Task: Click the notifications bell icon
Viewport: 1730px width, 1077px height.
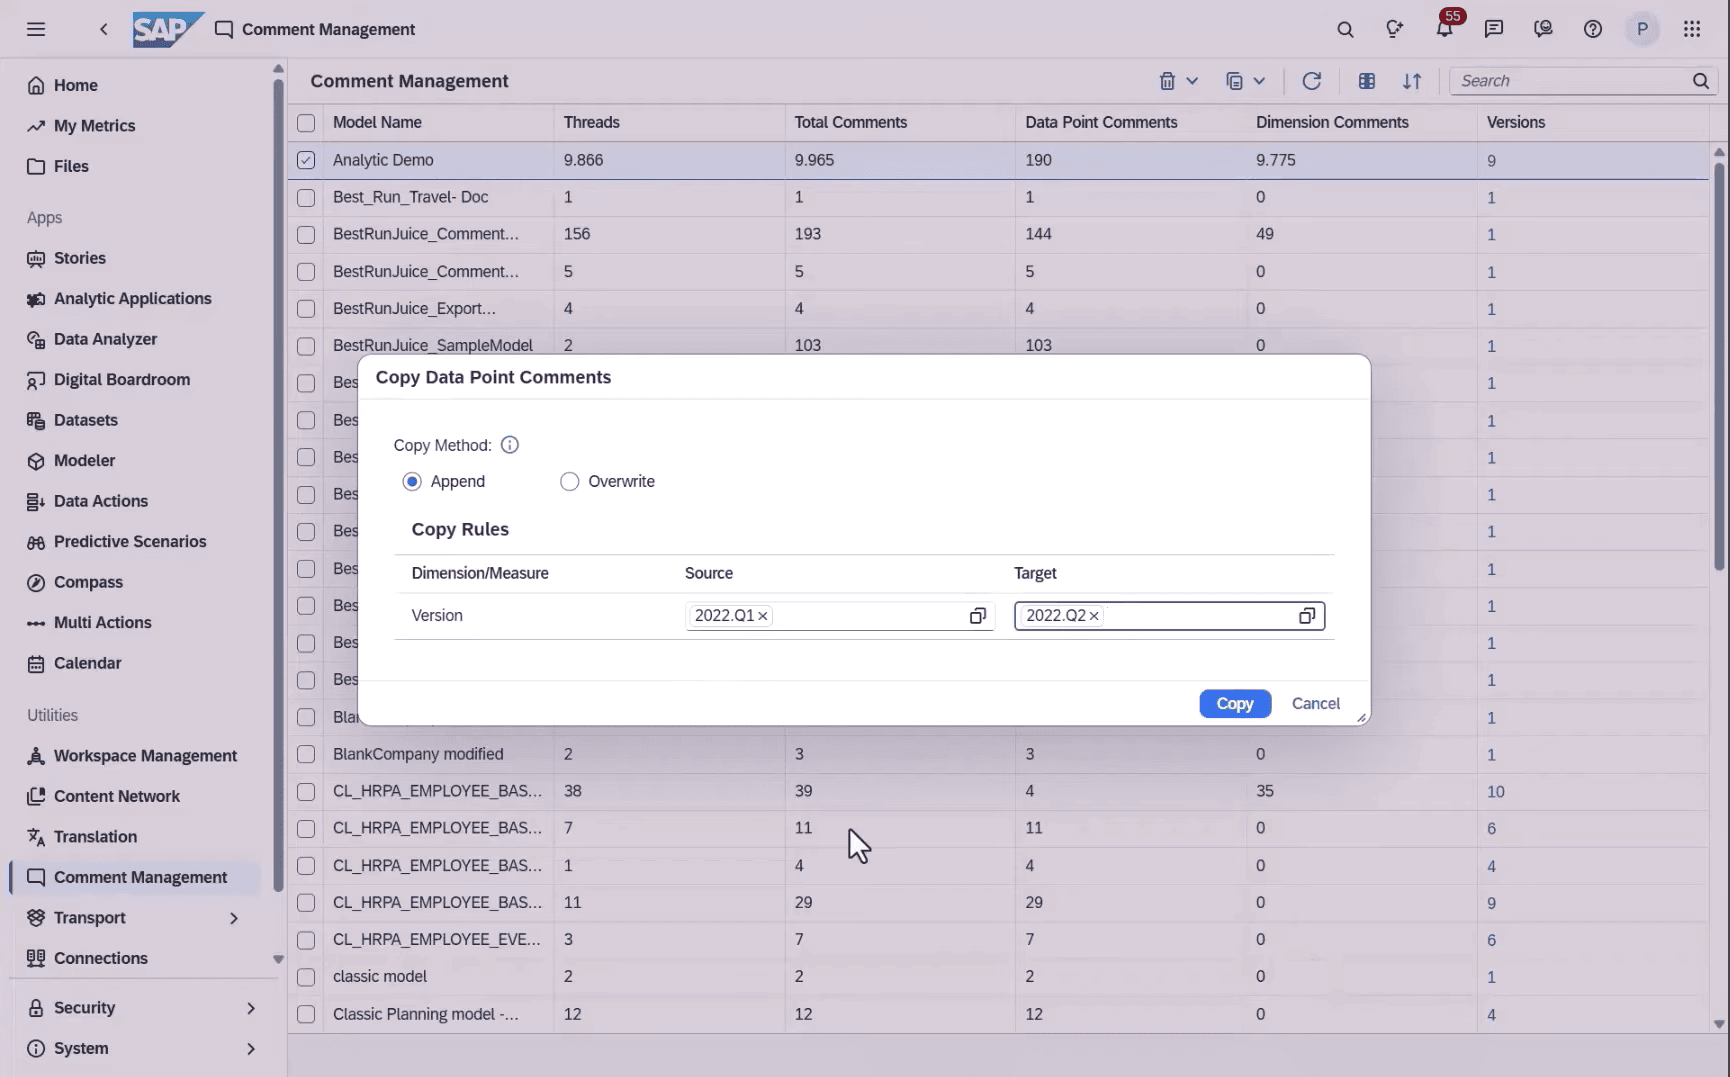Action: [x=1443, y=30]
